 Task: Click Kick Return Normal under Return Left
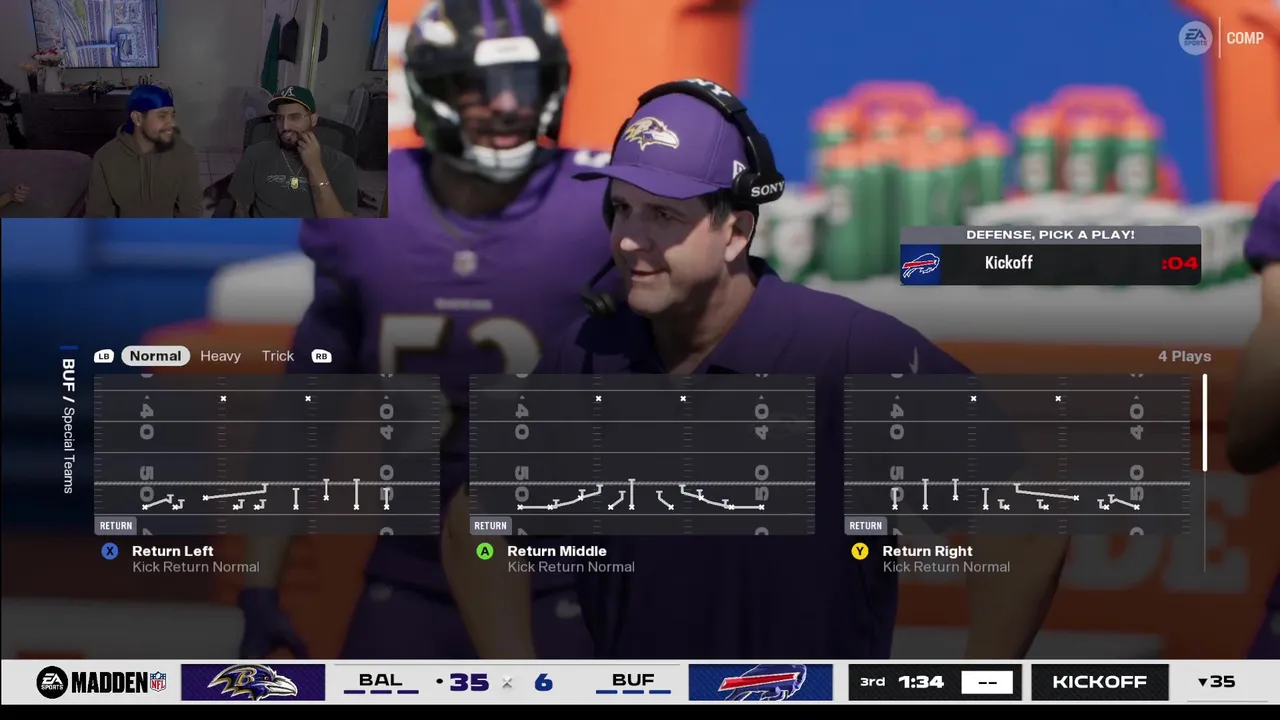coord(195,567)
